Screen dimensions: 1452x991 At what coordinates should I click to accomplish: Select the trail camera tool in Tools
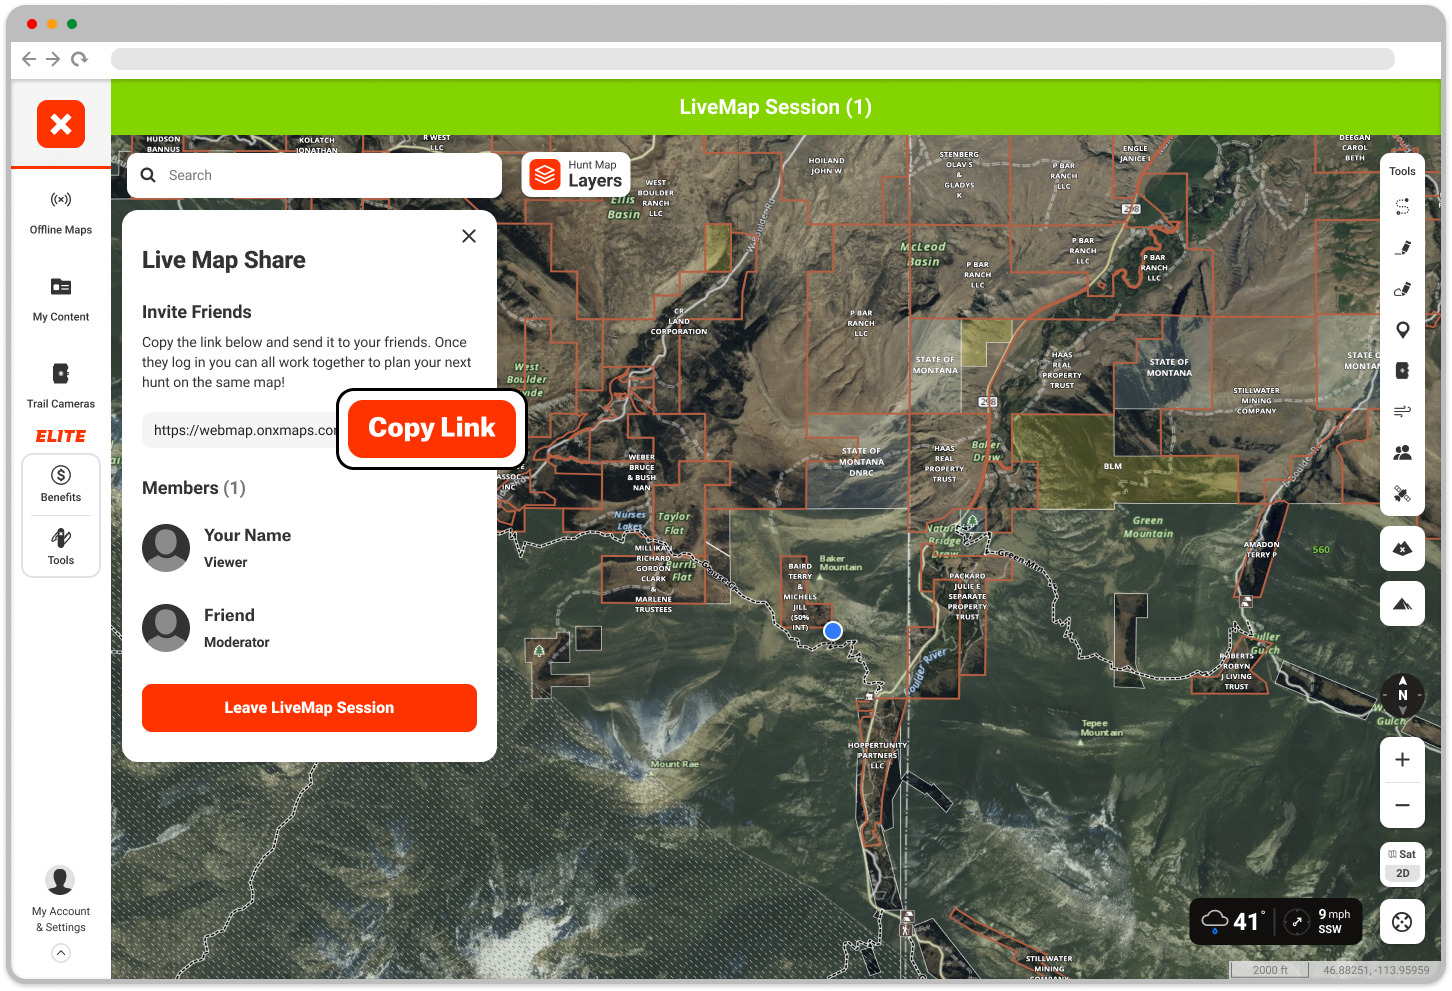click(1402, 371)
